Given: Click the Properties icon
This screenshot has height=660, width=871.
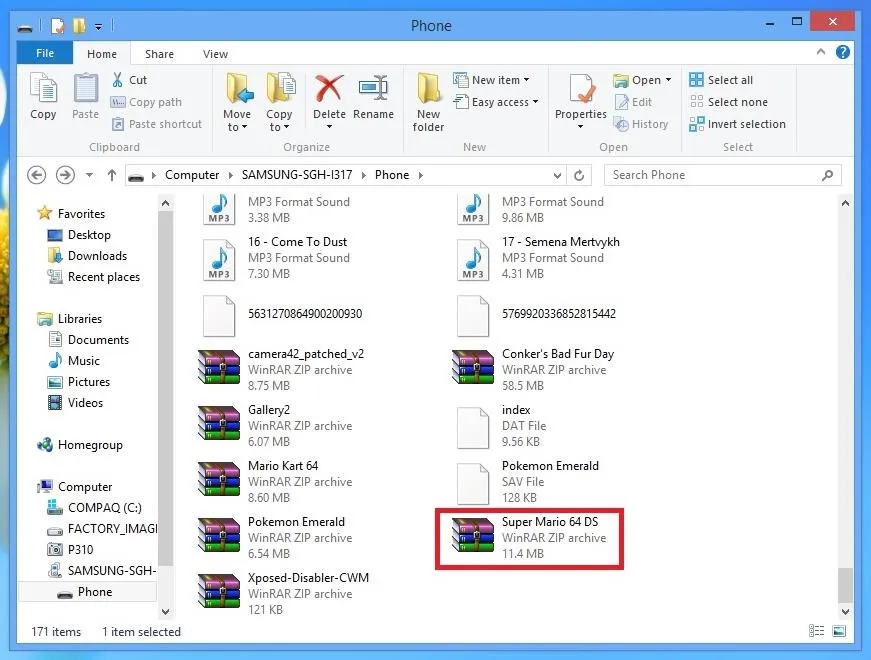Looking at the screenshot, I should click(581, 89).
